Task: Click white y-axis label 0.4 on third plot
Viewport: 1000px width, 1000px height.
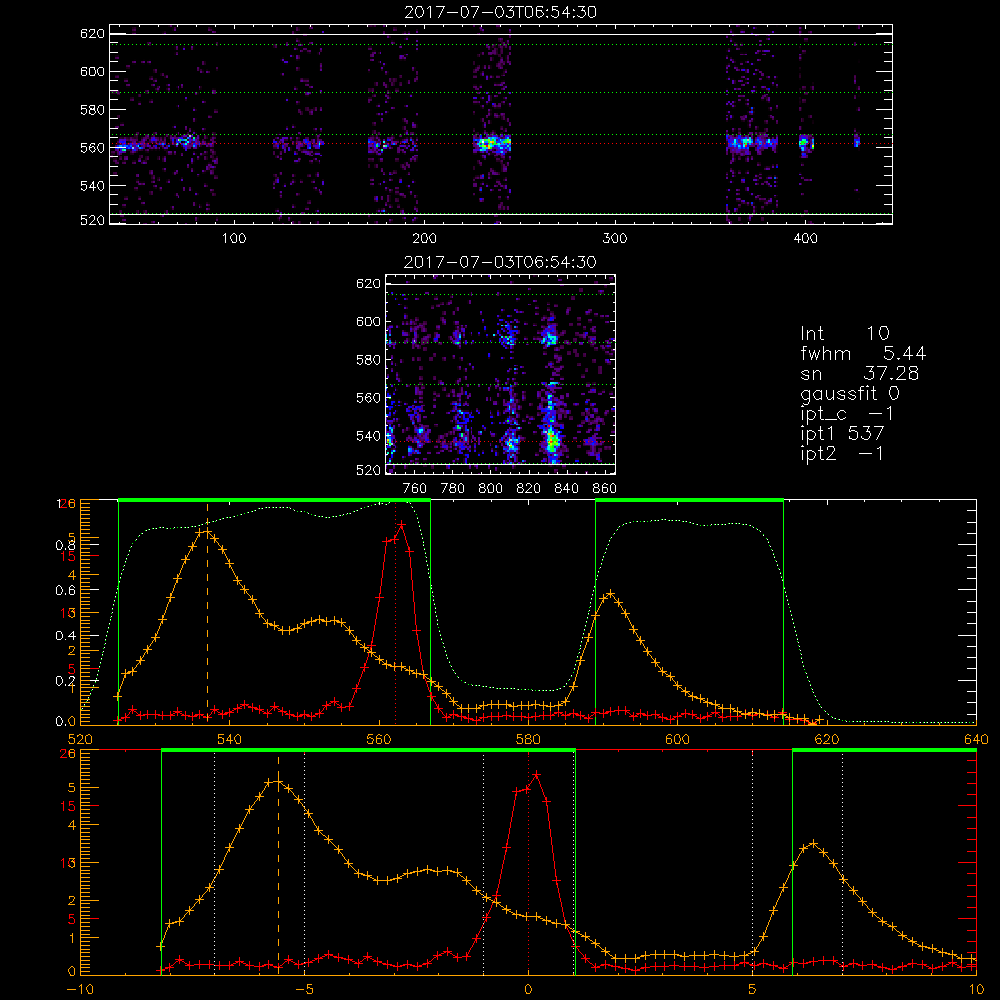Action: 65,636
